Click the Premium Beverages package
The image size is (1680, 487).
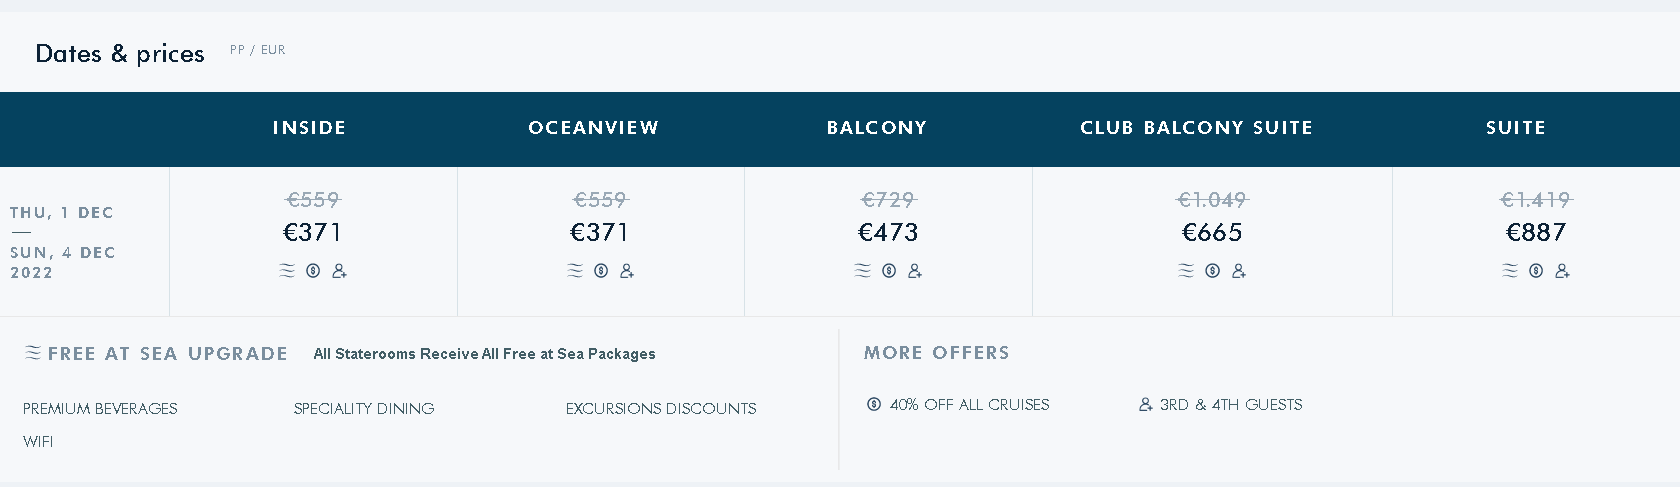tap(100, 409)
